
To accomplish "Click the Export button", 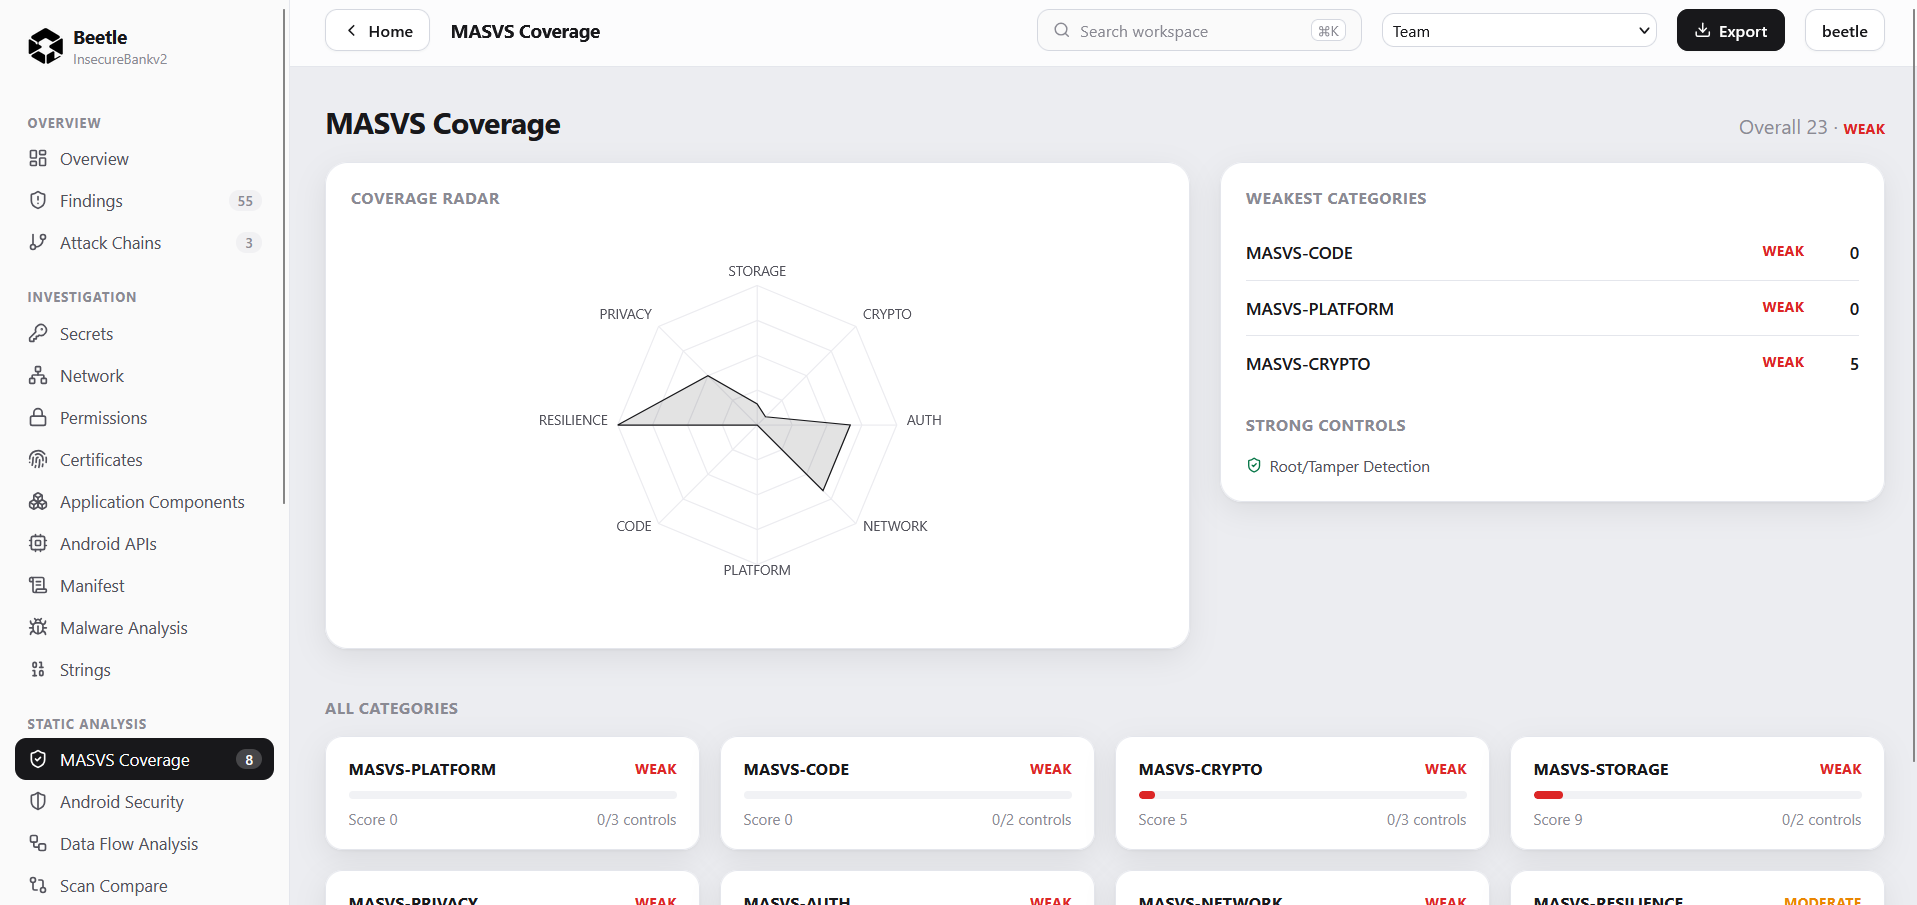I will (1730, 30).
